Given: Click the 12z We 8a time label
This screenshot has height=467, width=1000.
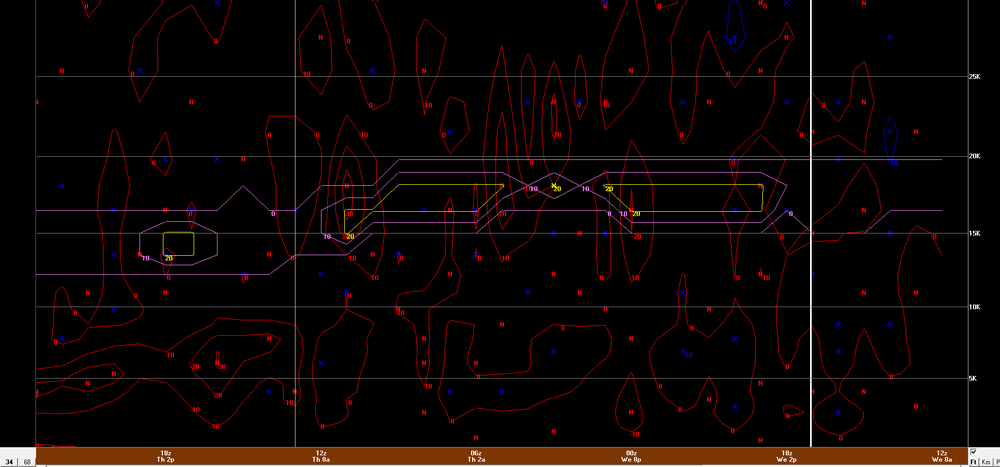Looking at the screenshot, I should (x=941, y=456).
